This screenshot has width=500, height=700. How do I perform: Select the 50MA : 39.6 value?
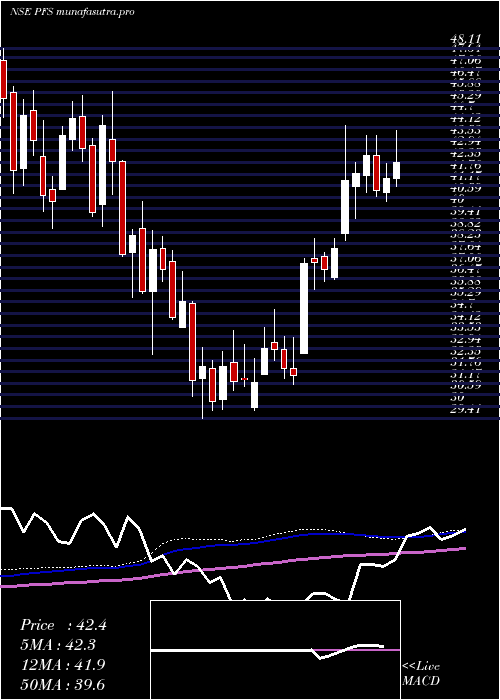[x=63, y=684]
